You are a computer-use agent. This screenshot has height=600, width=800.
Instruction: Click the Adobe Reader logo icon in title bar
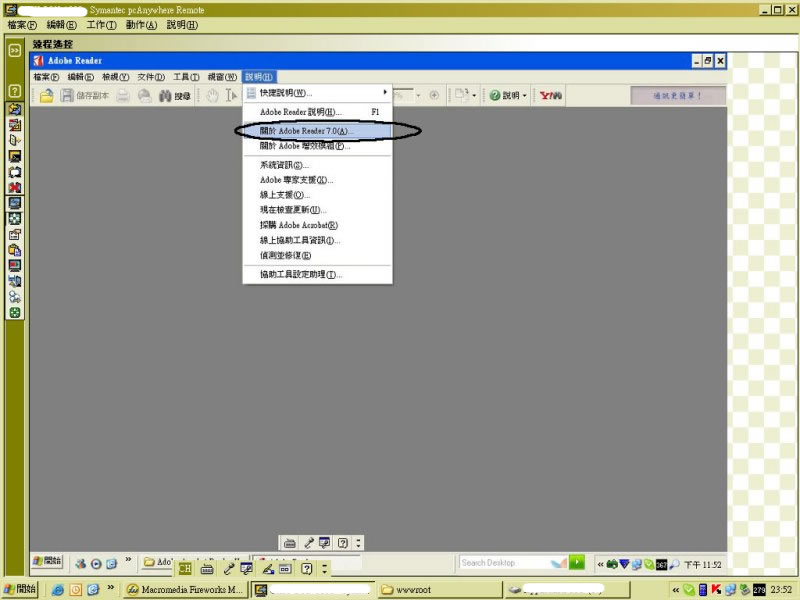tap(38, 61)
